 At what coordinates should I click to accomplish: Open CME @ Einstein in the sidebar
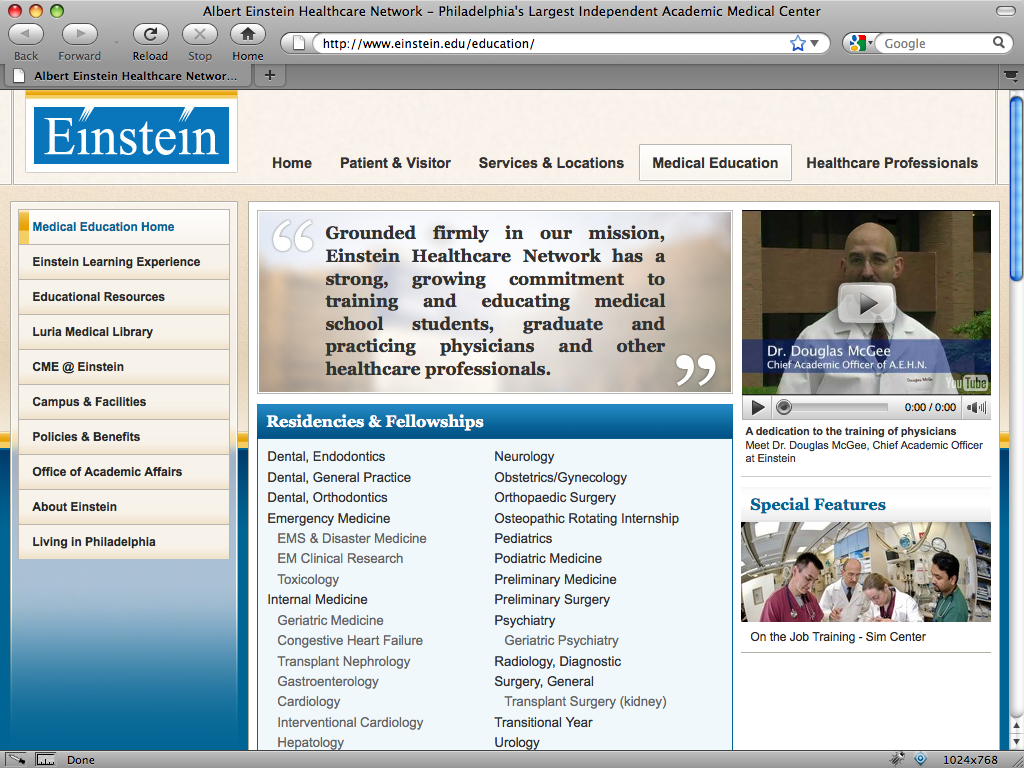coord(124,367)
